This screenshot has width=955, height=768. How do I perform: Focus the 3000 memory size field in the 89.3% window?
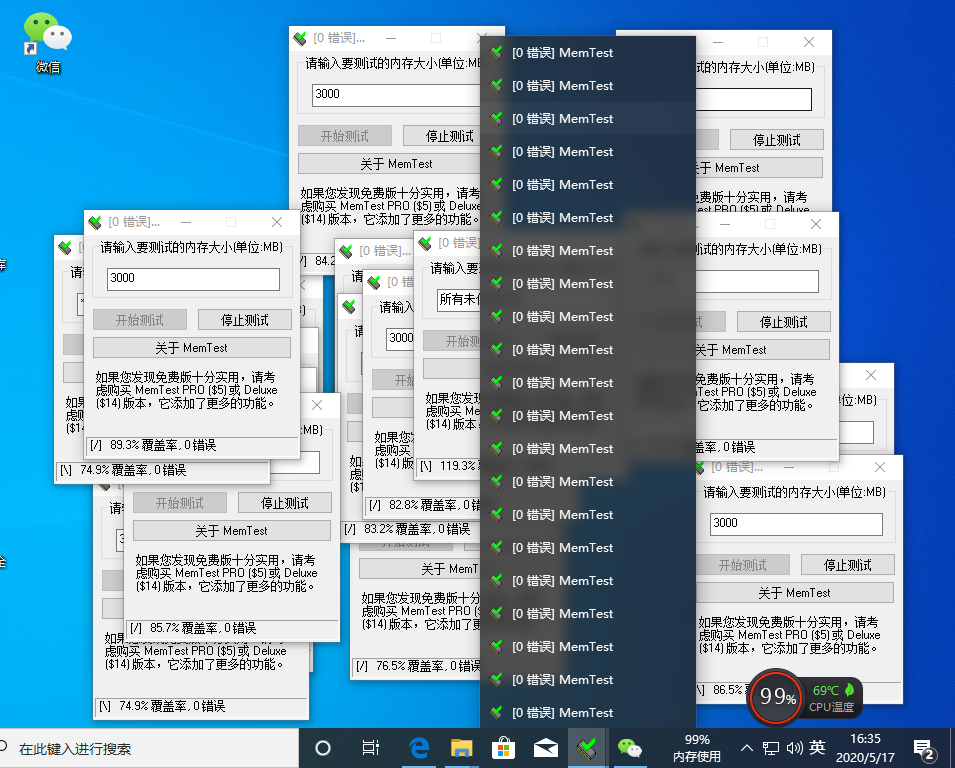tap(193, 278)
